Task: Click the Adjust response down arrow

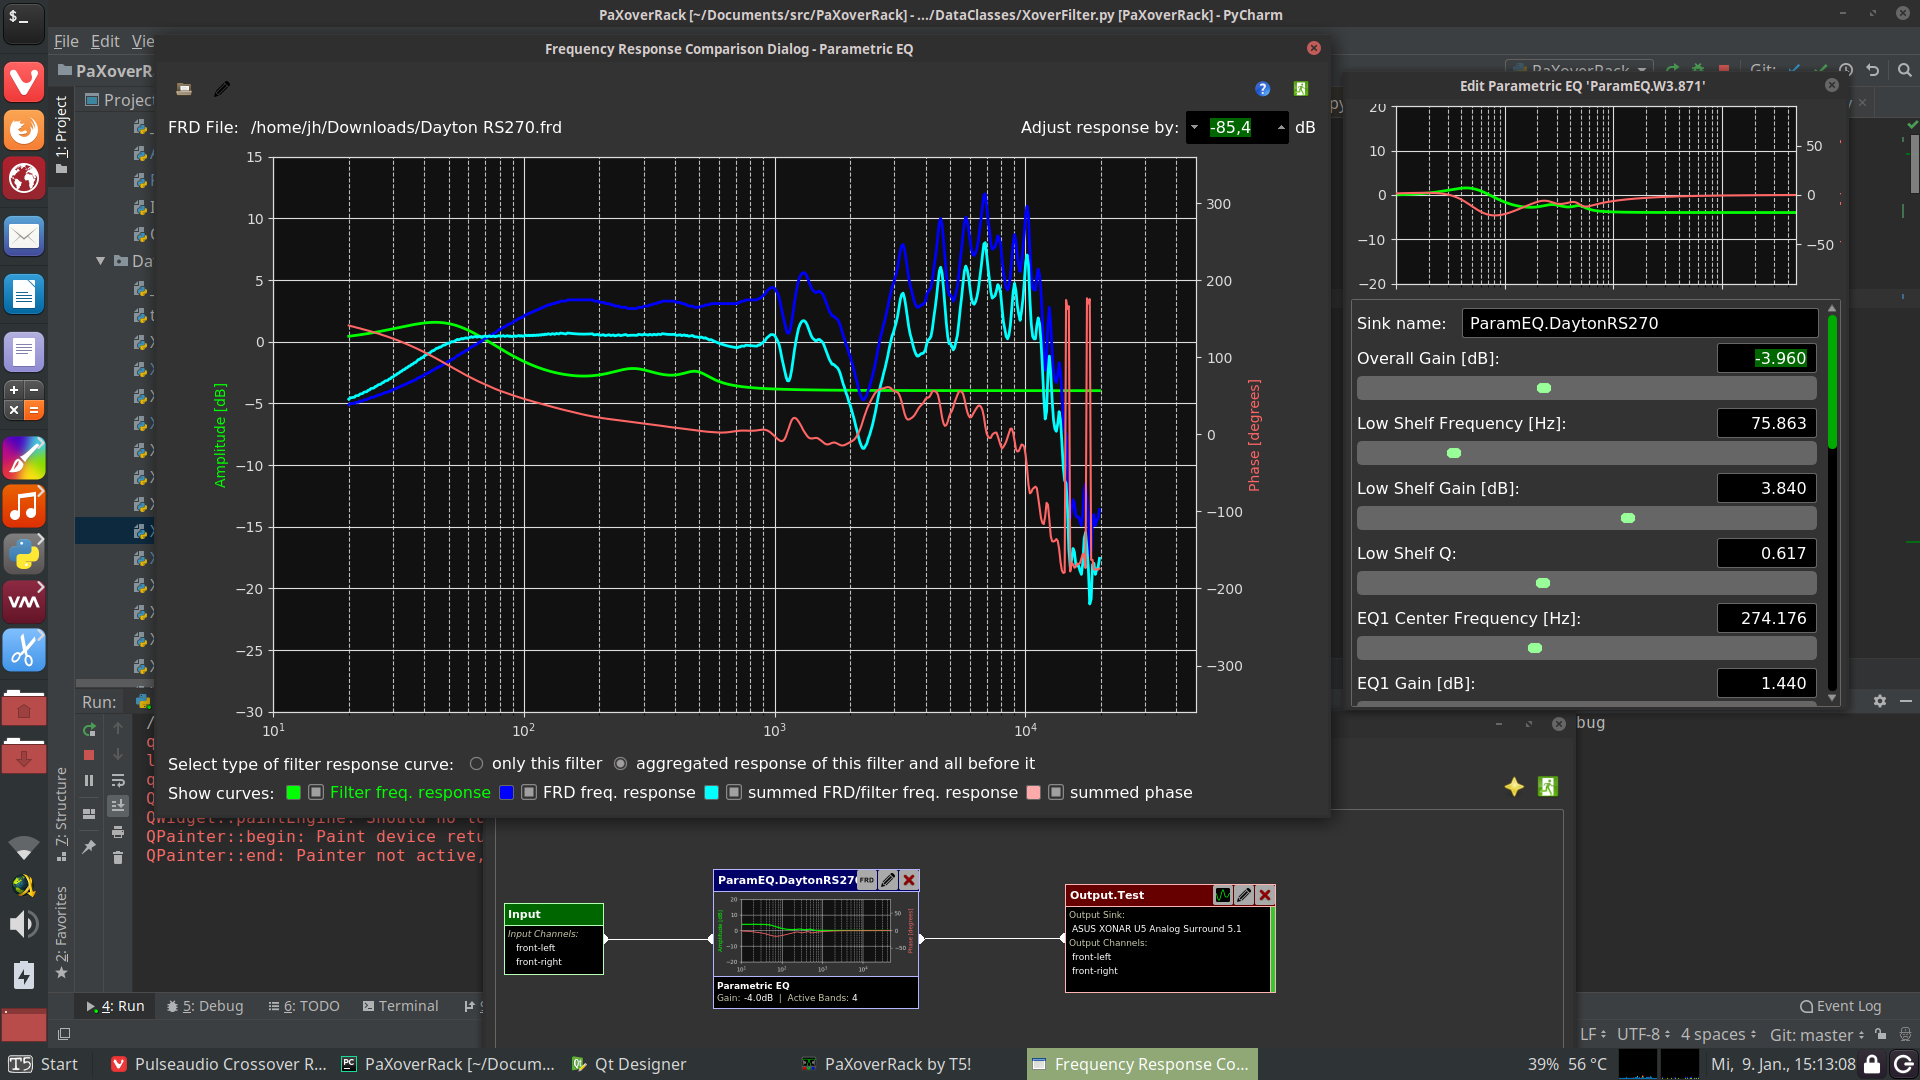Action: pos(1194,128)
